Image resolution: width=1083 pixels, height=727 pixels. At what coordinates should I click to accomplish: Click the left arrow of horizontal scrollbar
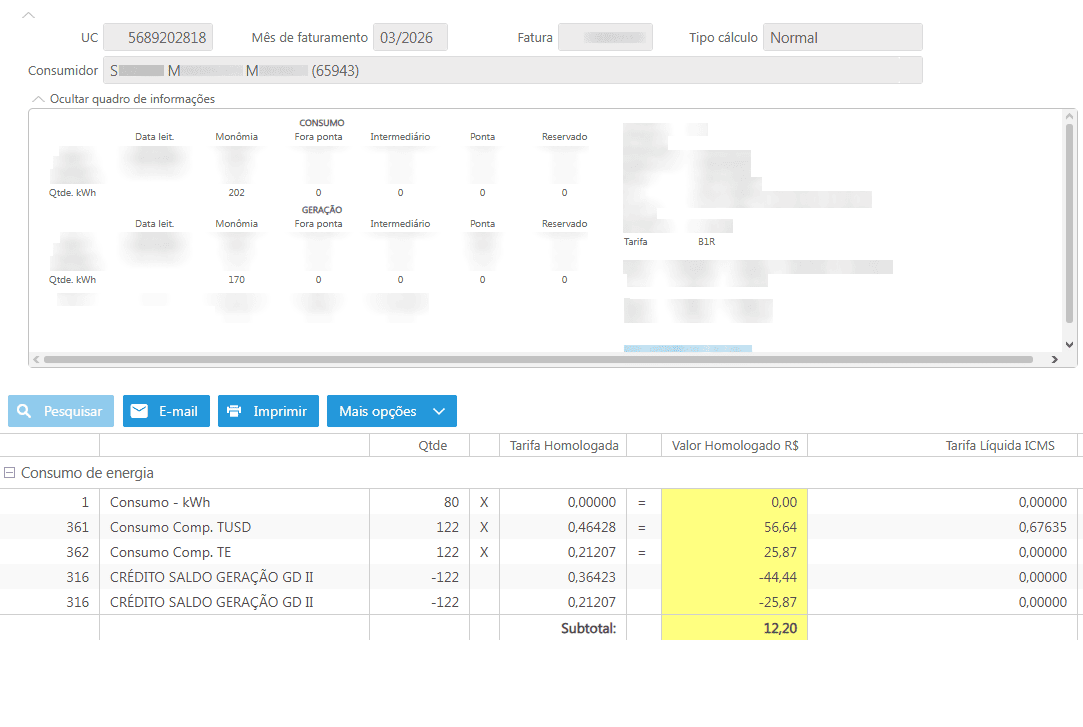(x=36, y=359)
